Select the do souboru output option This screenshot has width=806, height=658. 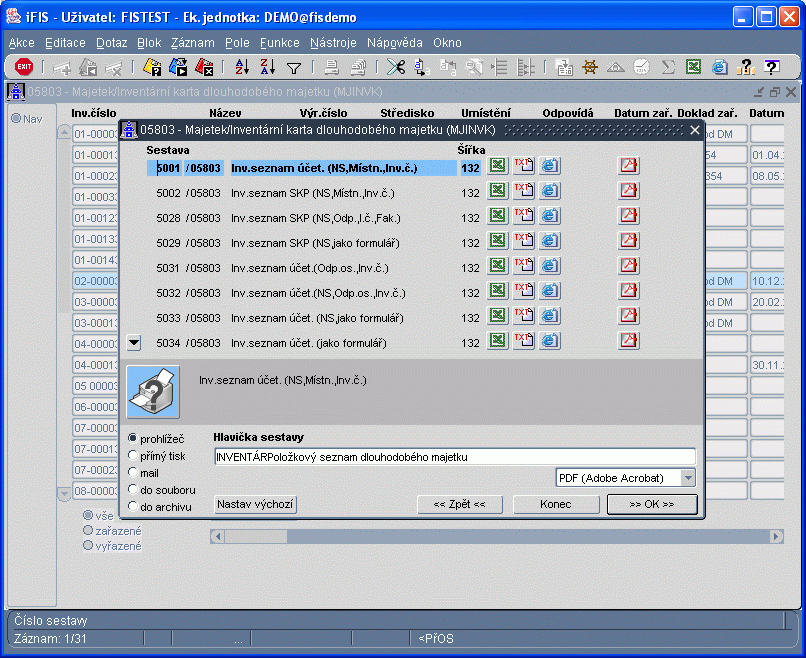click(x=133, y=489)
